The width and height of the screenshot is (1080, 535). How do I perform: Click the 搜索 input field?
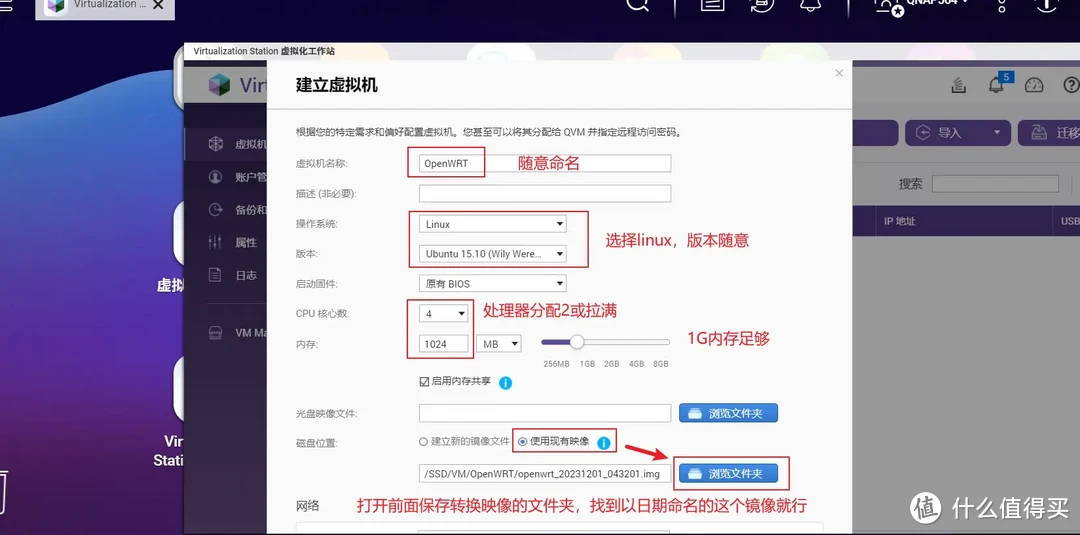click(x=995, y=184)
